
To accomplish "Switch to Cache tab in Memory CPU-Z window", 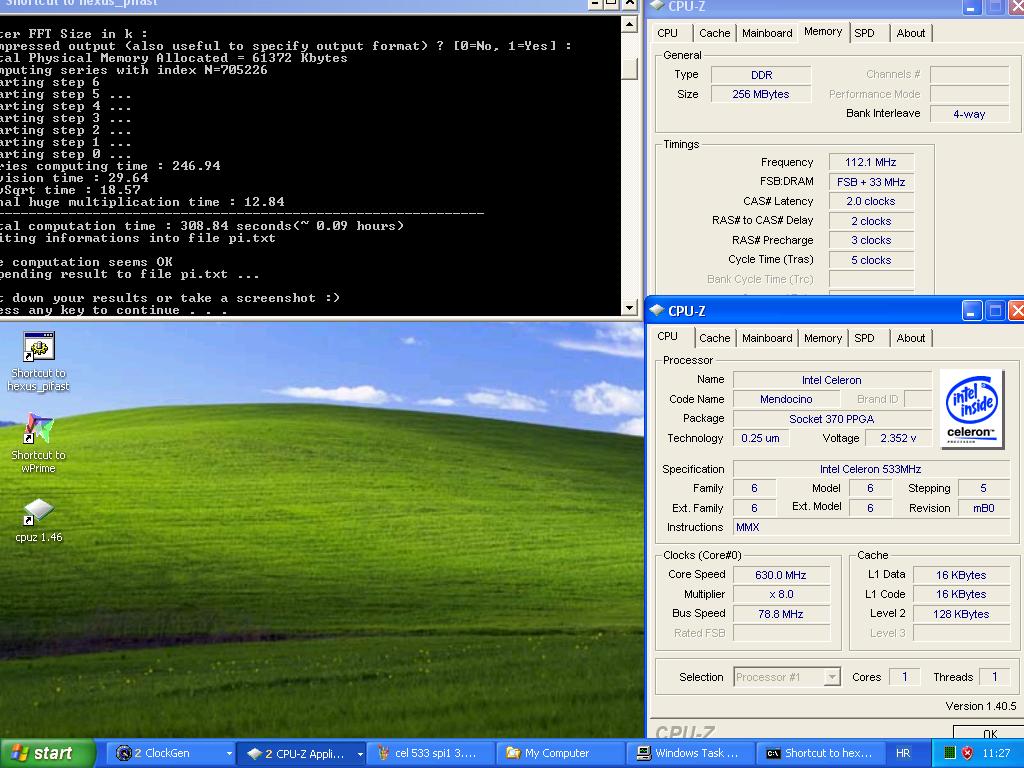I will (714, 33).
